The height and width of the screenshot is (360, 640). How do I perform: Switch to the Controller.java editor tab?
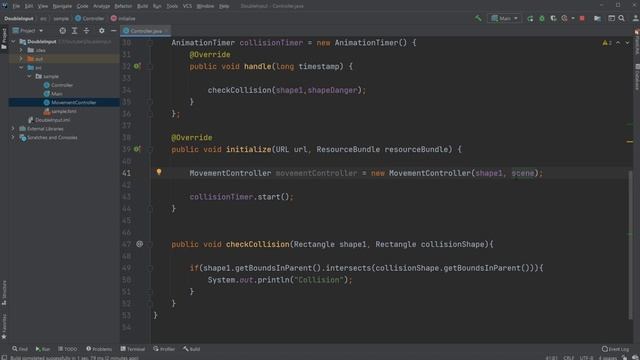click(x=146, y=31)
